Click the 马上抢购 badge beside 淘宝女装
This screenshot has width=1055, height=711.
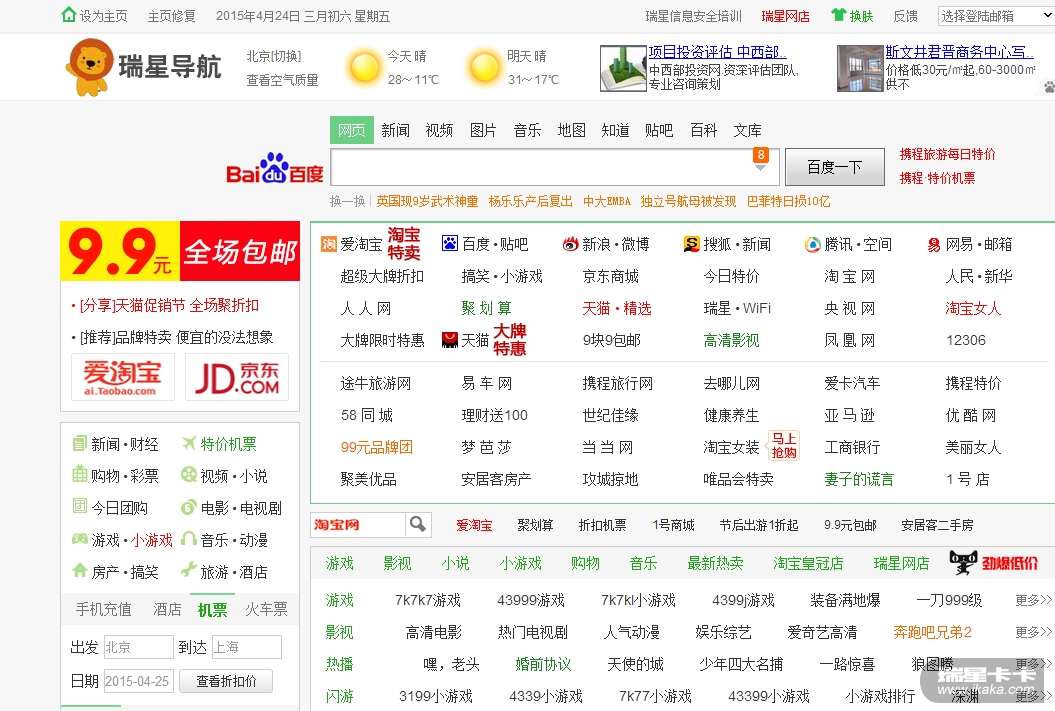click(x=784, y=445)
